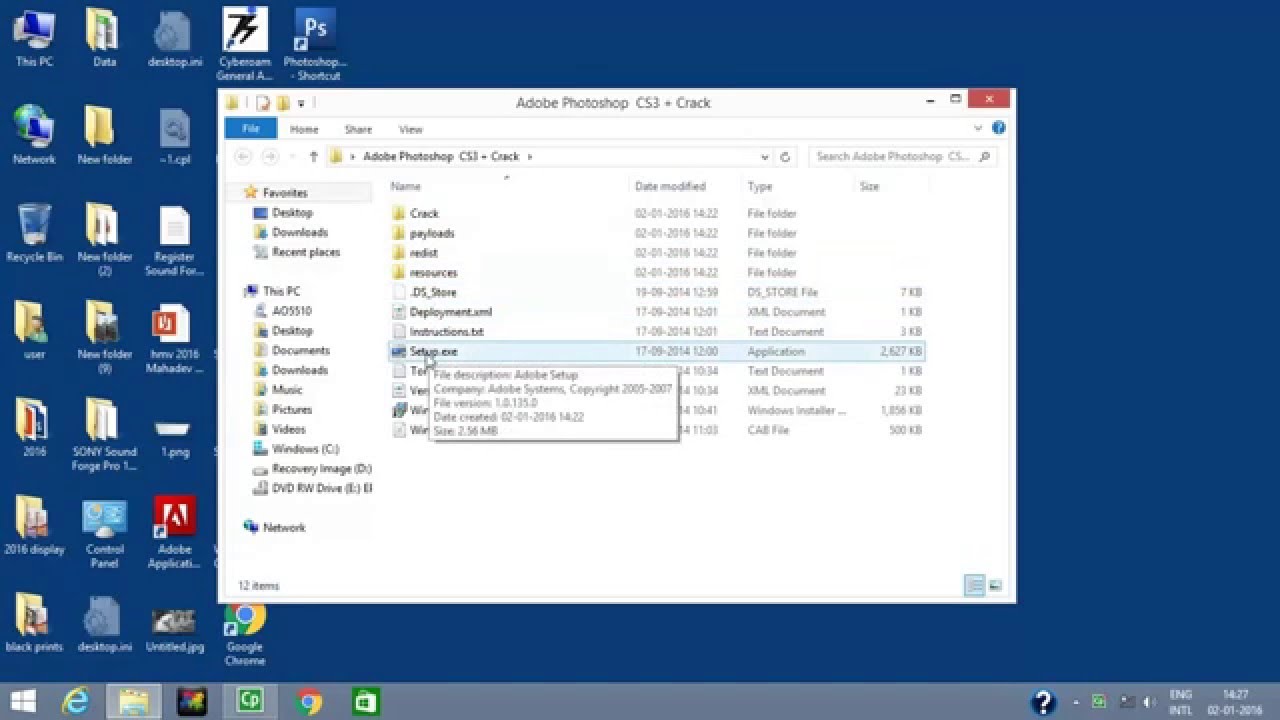Screen dimensions: 1280x720
Task: Open the Share ribbon tab
Action: (358, 129)
